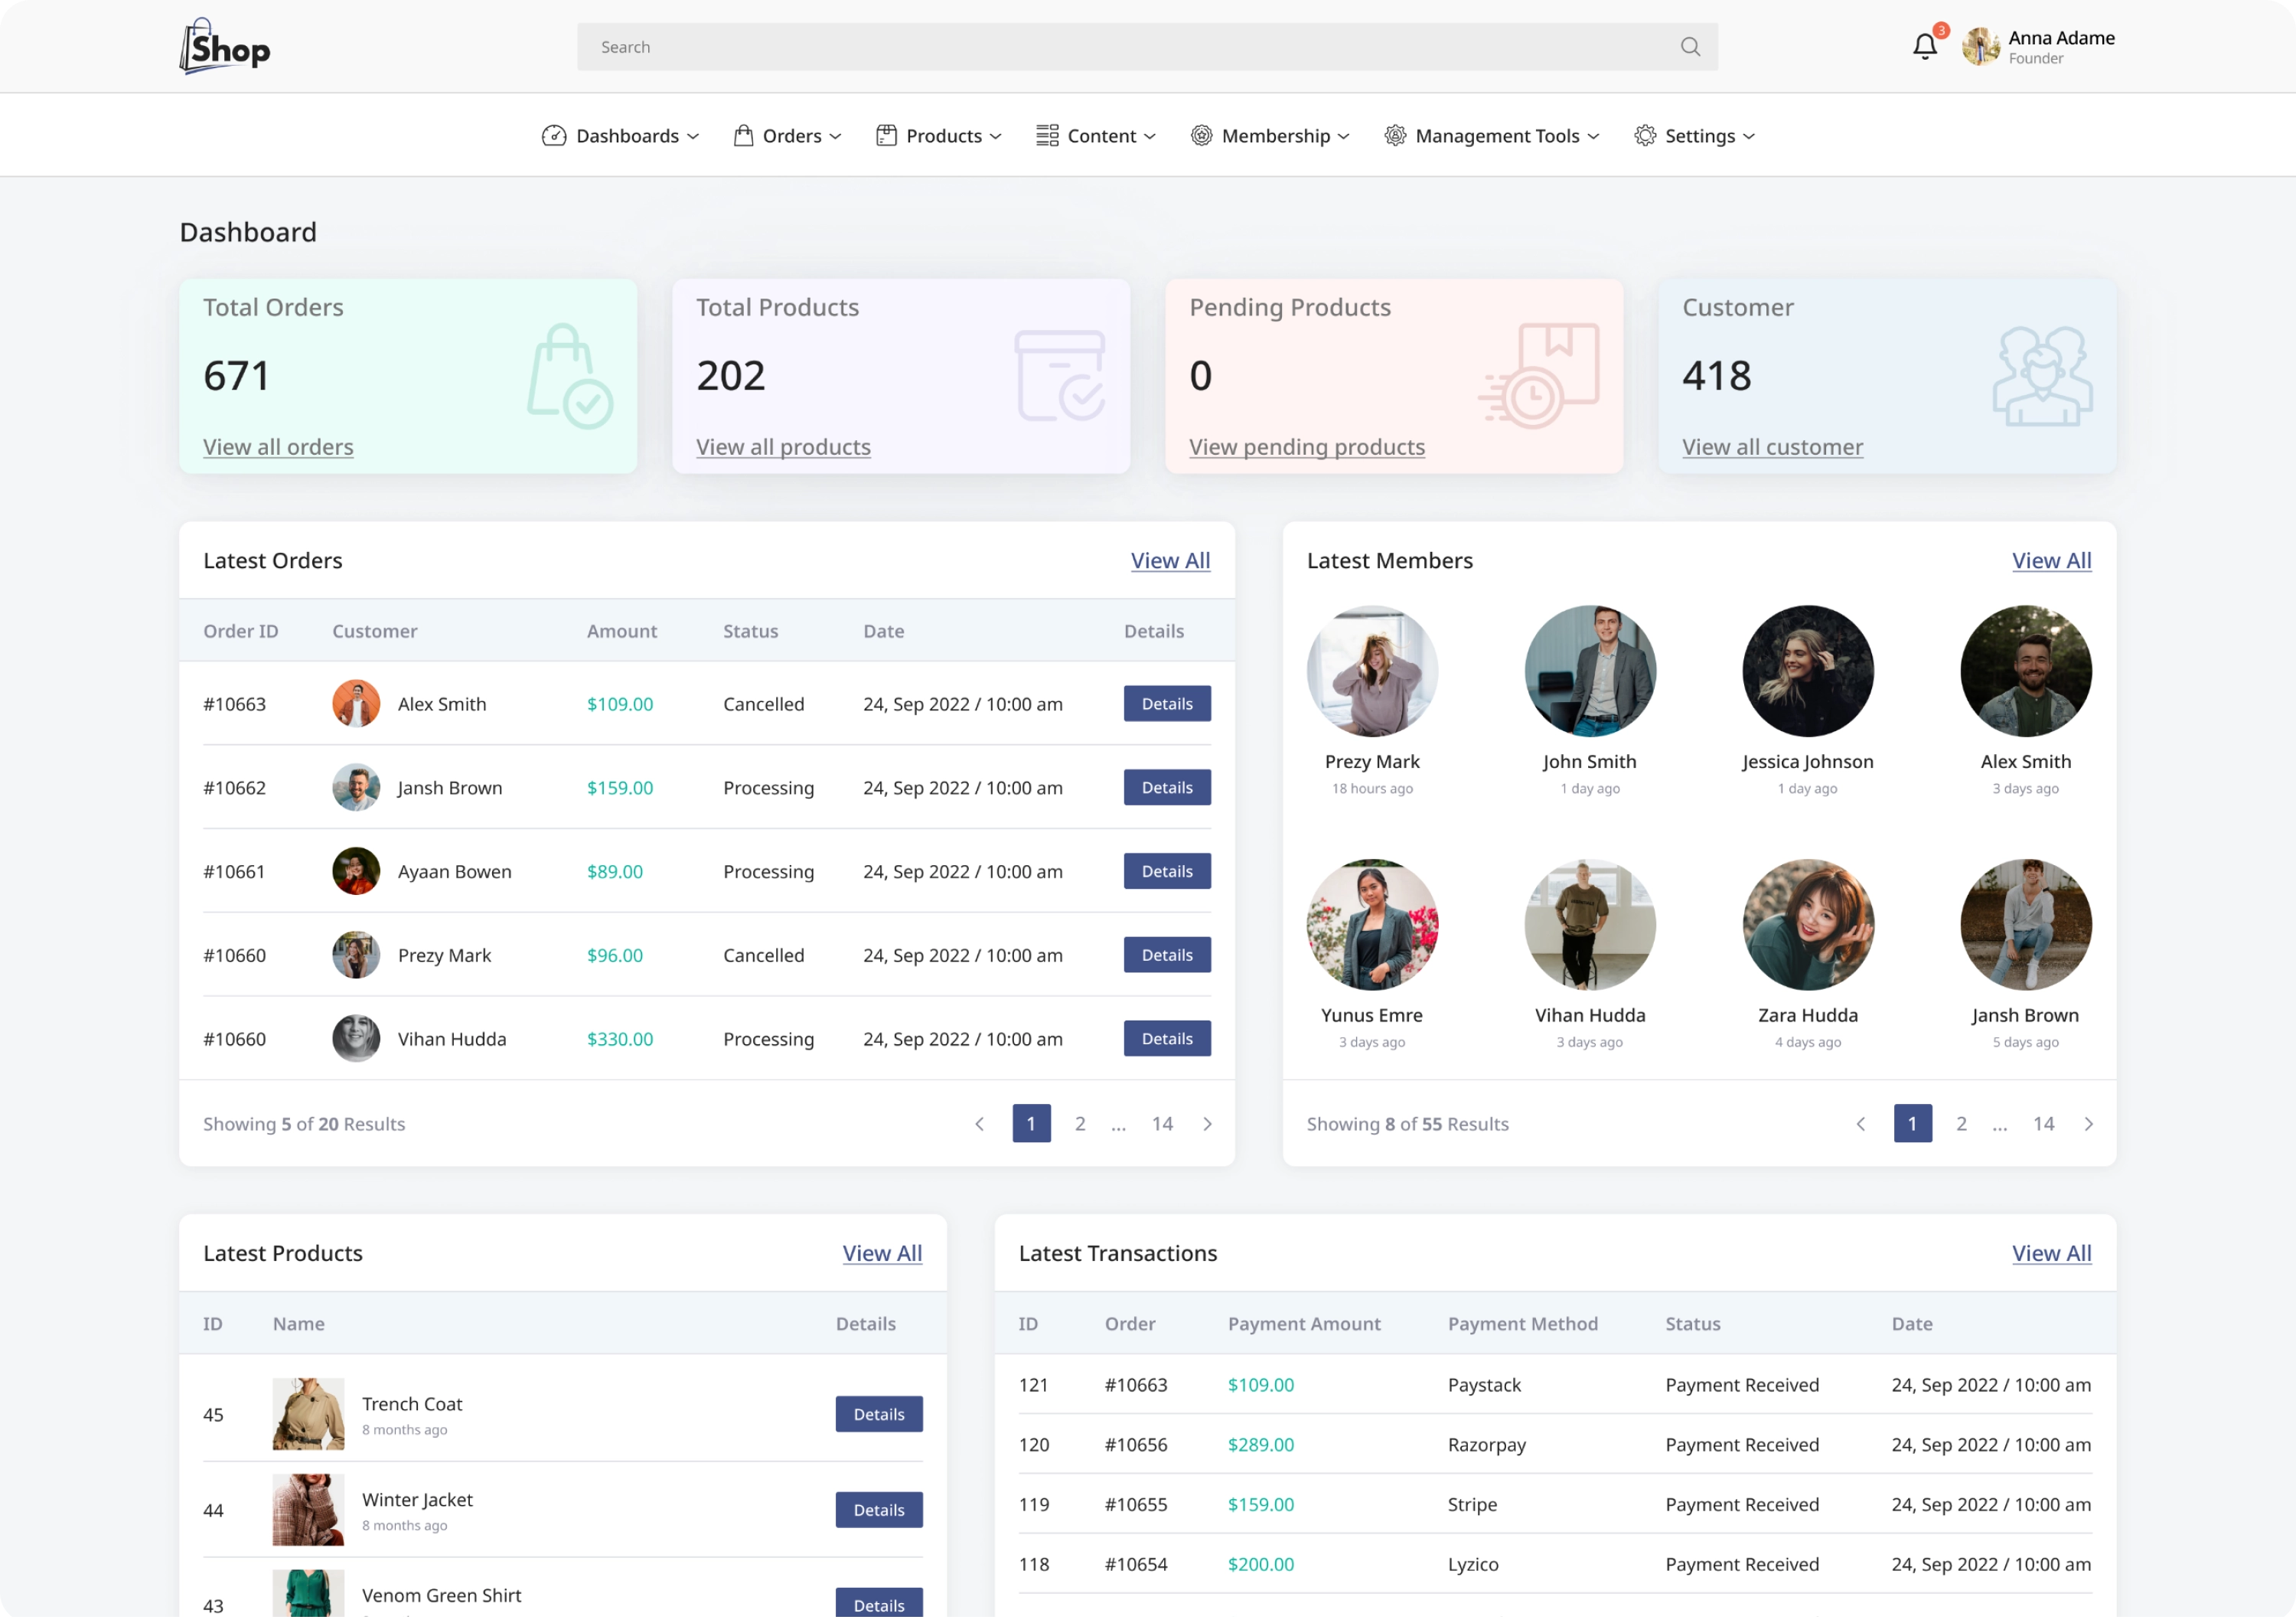Image resolution: width=2296 pixels, height=1623 pixels.
Task: Click the Content list icon
Action: (x=1047, y=136)
